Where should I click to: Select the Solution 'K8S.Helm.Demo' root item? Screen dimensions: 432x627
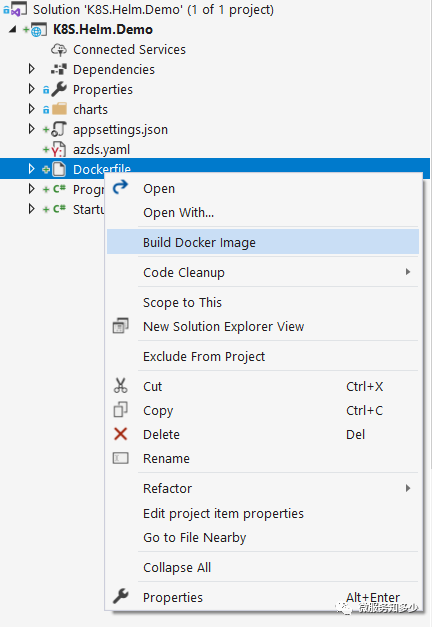(x=153, y=10)
